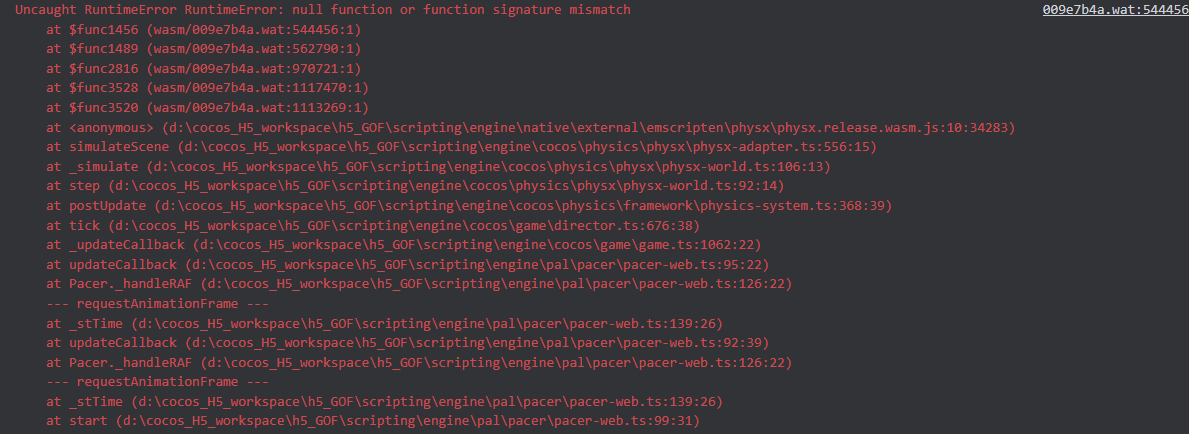Click the Uncaught RuntimeError message text
The image size is (1189, 434).
click(322, 9)
